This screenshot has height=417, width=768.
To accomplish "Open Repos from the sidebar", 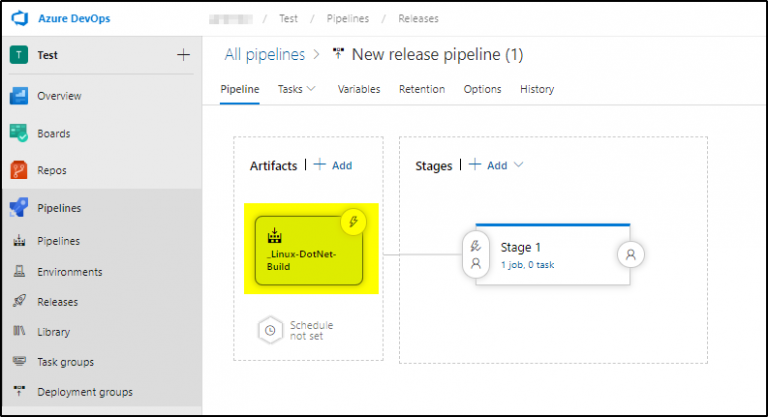I will [x=52, y=170].
